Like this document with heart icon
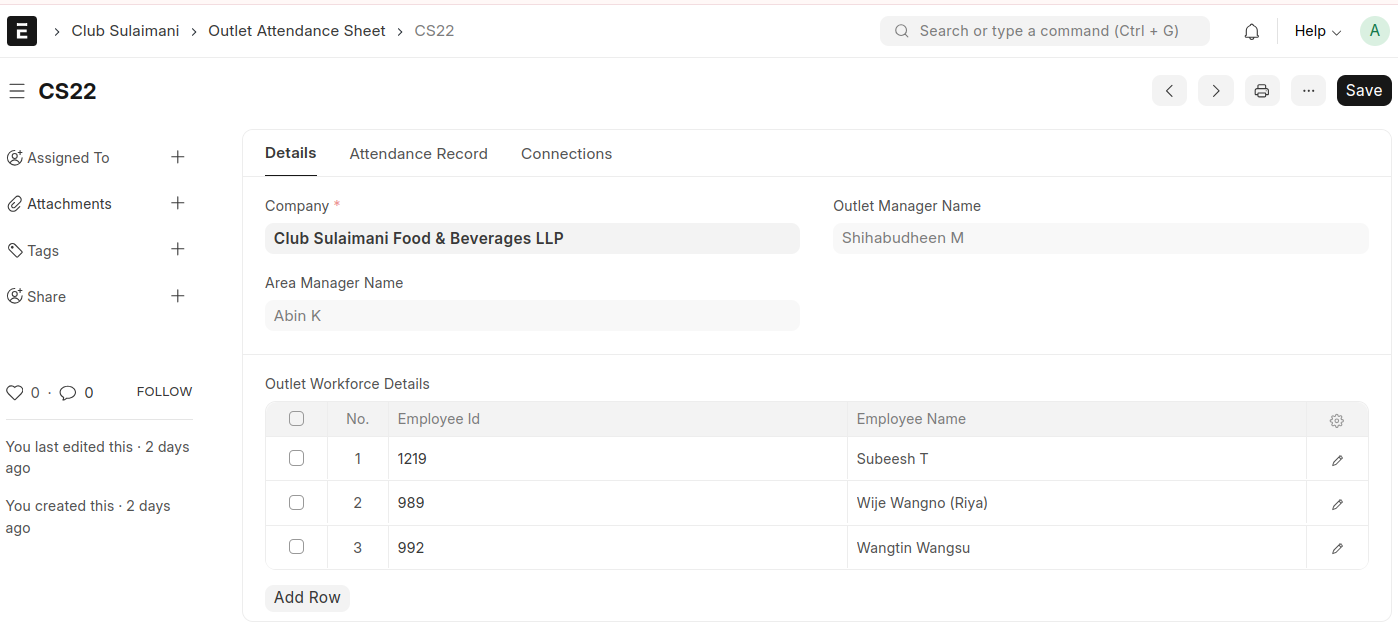 (14, 393)
